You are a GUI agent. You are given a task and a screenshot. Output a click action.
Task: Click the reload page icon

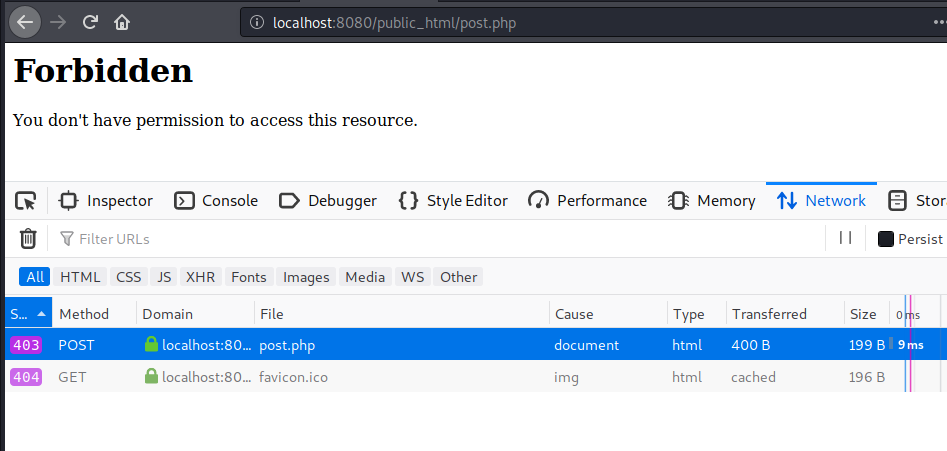[90, 21]
